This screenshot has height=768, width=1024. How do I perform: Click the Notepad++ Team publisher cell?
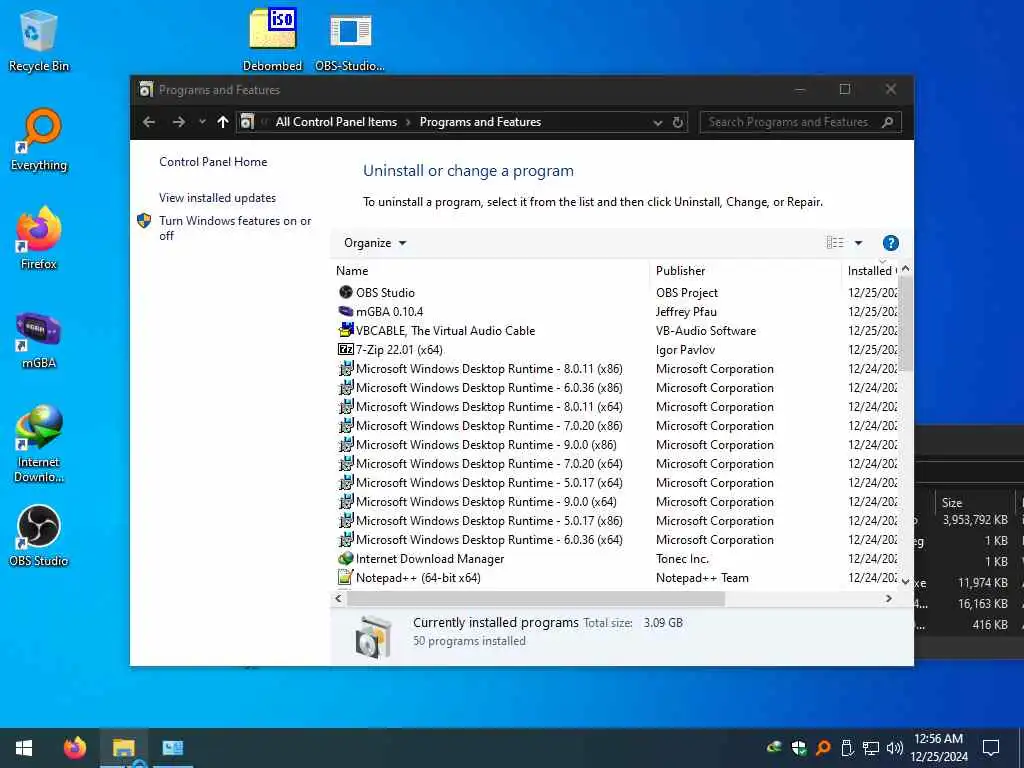702,577
